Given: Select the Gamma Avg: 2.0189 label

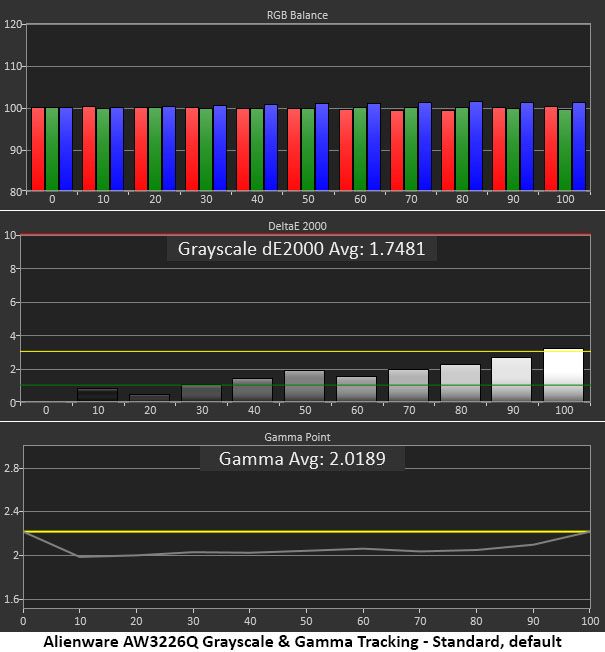Looking at the screenshot, I should (x=302, y=459).
